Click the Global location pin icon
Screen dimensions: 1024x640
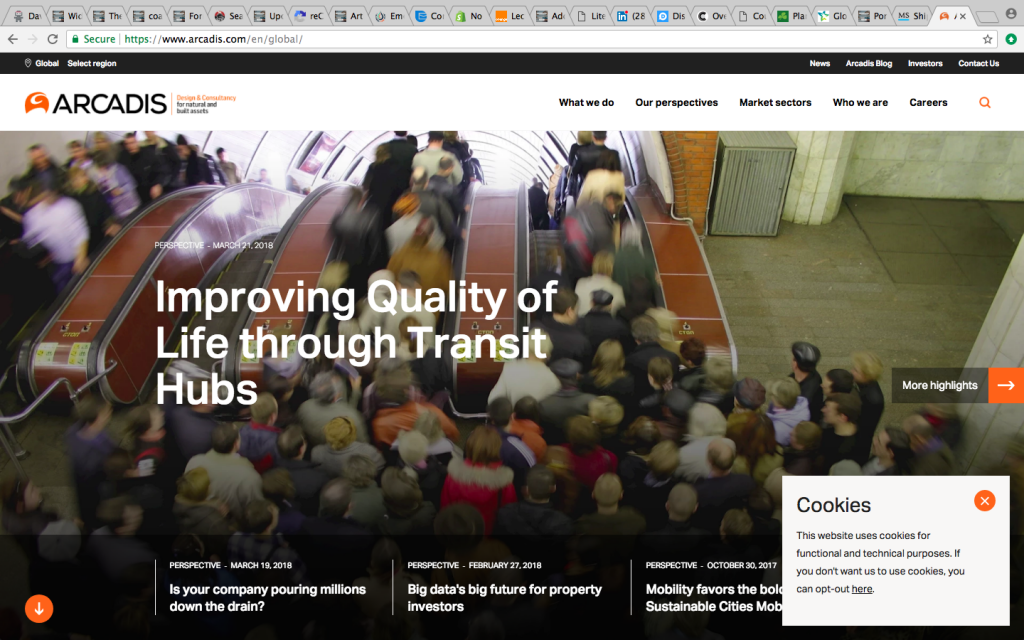point(28,63)
